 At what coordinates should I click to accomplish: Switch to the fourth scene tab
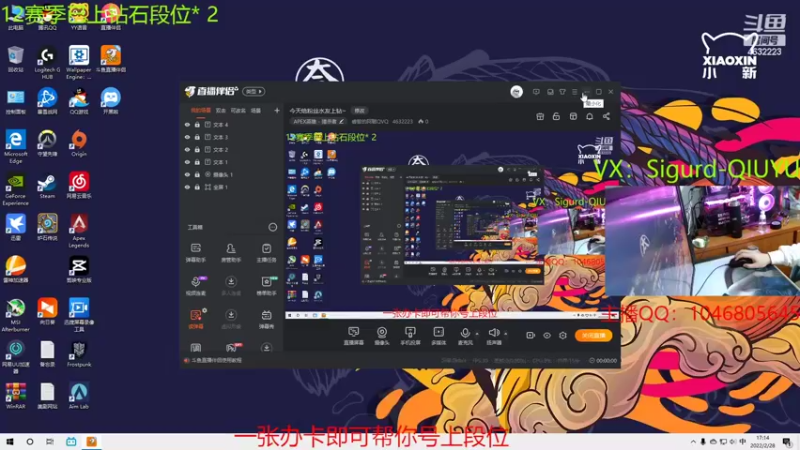pyautogui.click(x=256, y=110)
